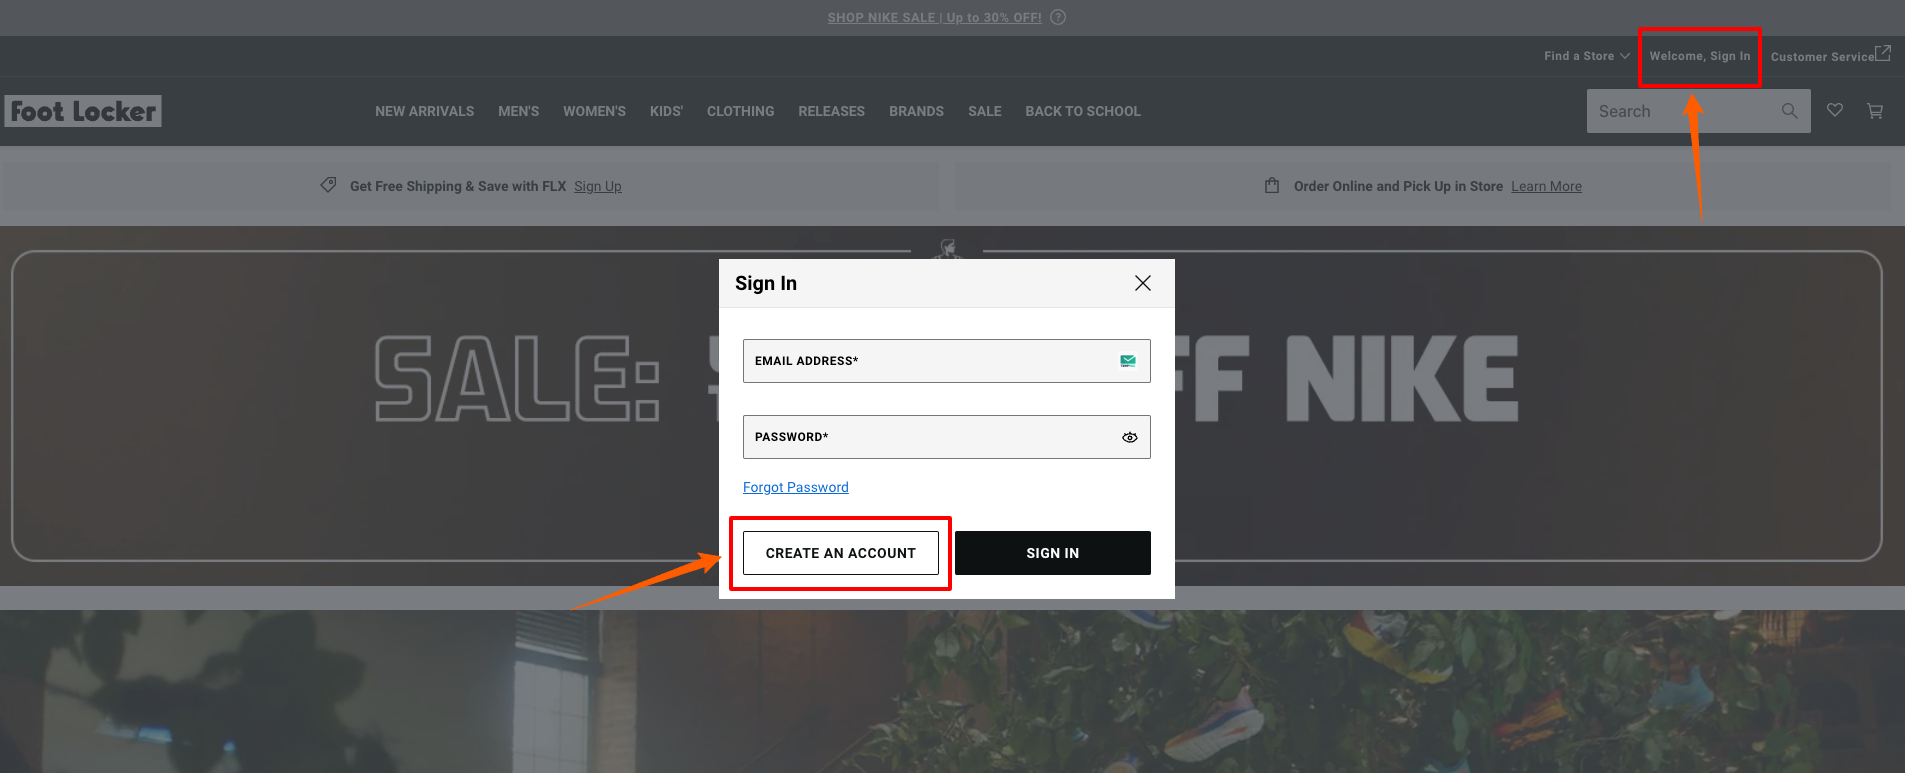Open the Kids' menu
This screenshot has height=773, width=1905.
[x=666, y=111]
